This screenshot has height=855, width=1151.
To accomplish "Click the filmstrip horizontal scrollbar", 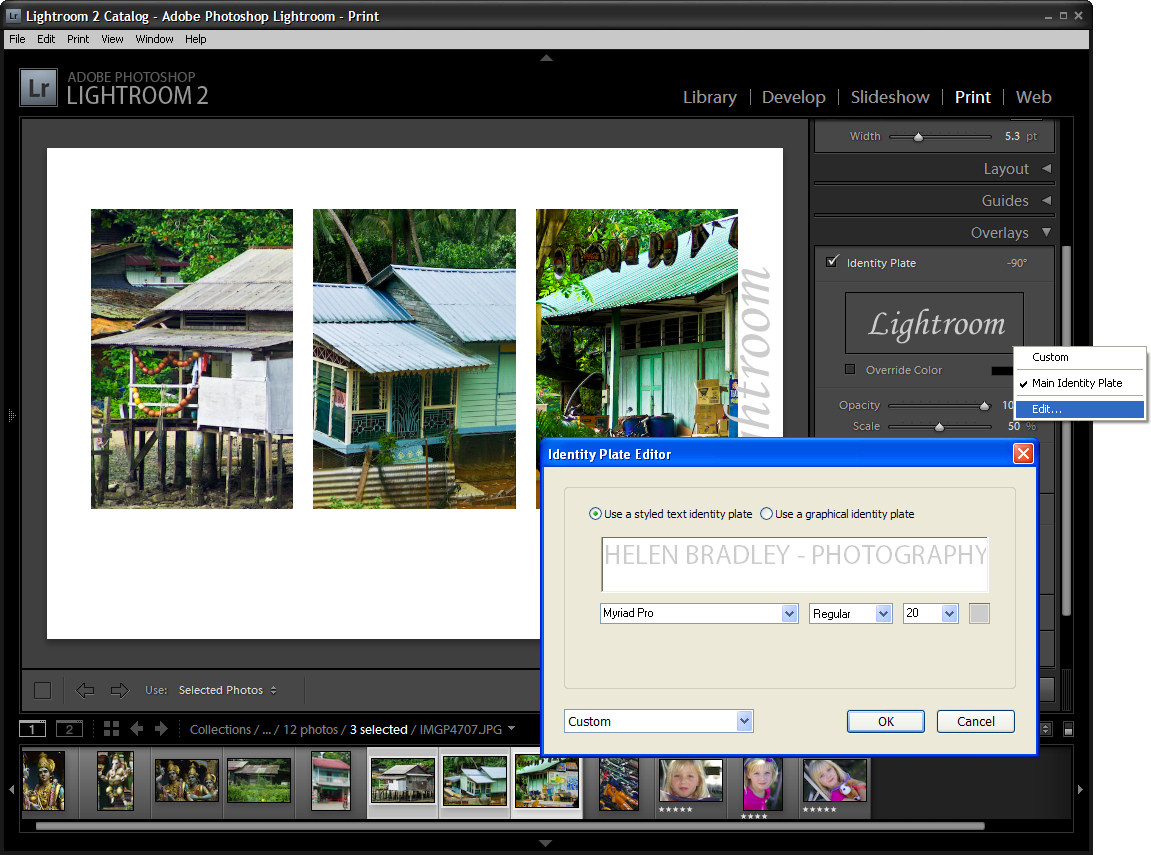I will [x=509, y=826].
